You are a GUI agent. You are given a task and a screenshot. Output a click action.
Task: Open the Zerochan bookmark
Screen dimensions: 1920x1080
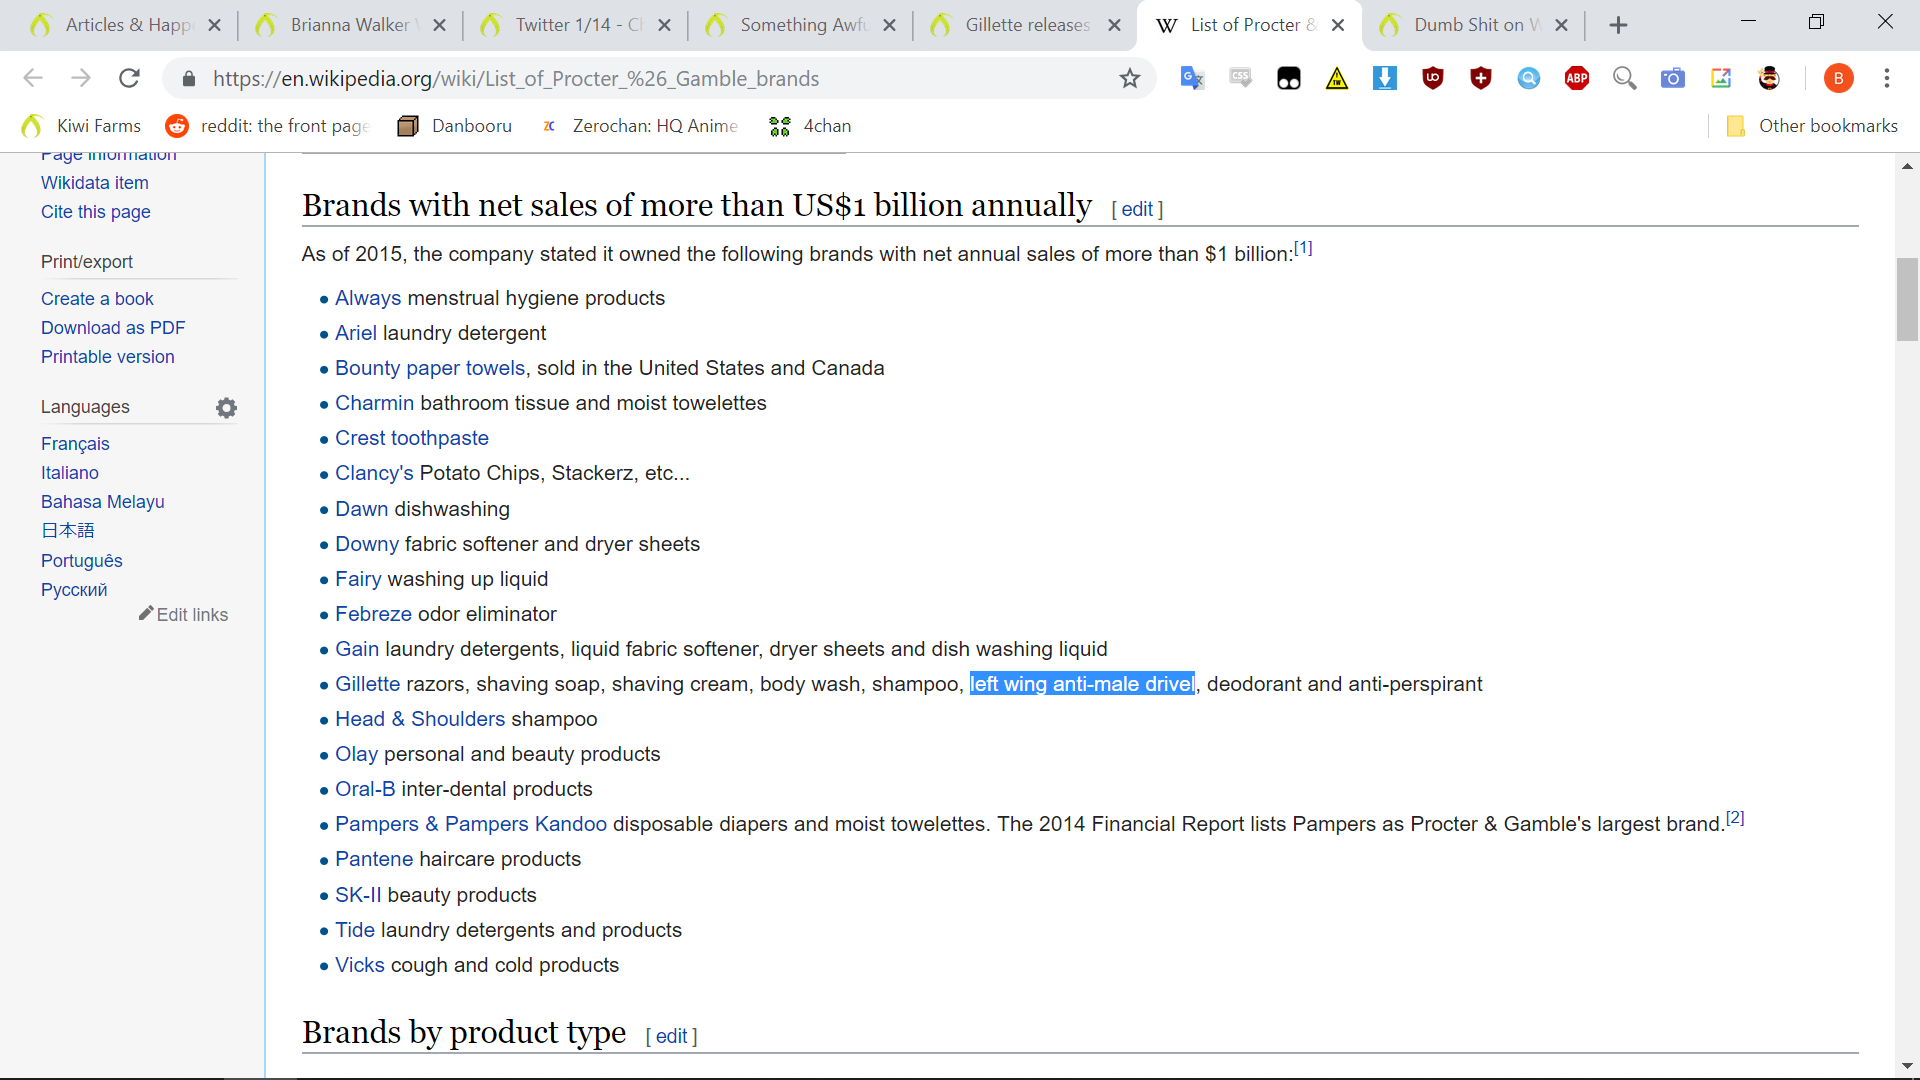[x=638, y=126]
